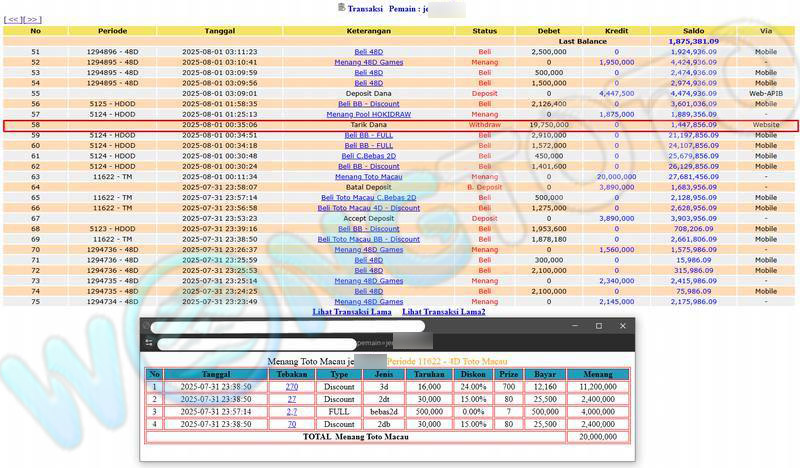Click B. Deposit status in row 64
Image resolution: width=800 pixels, height=468 pixels.
click(485, 187)
